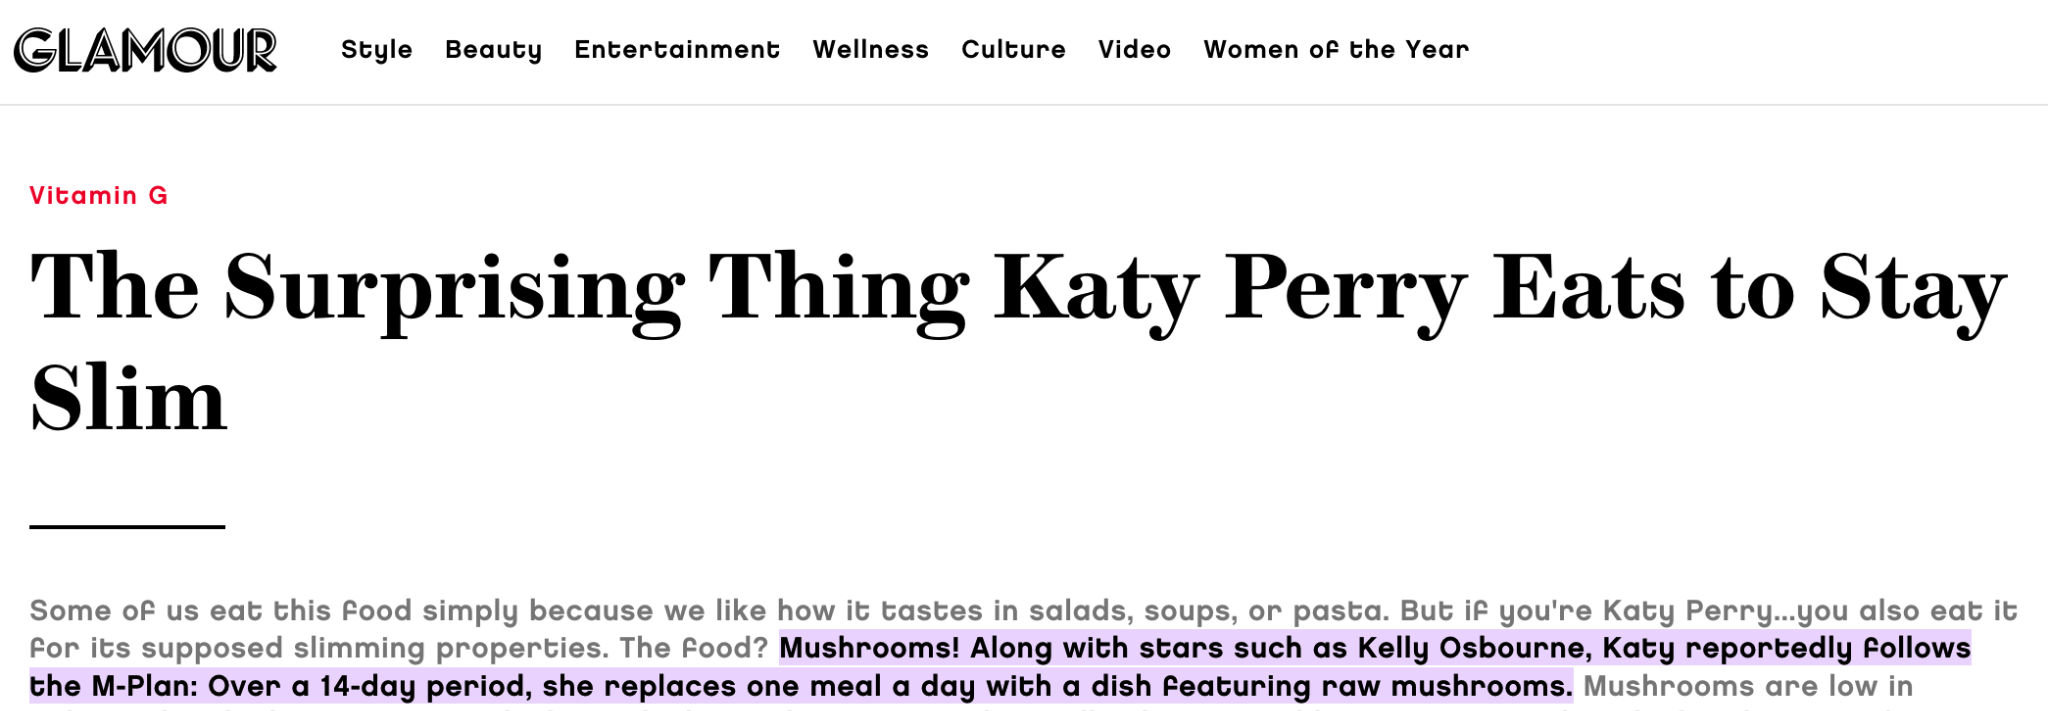Click "14-day period" in the highlighted text
Image resolution: width=2048 pixels, height=711 pixels.
pyautogui.click(x=414, y=686)
